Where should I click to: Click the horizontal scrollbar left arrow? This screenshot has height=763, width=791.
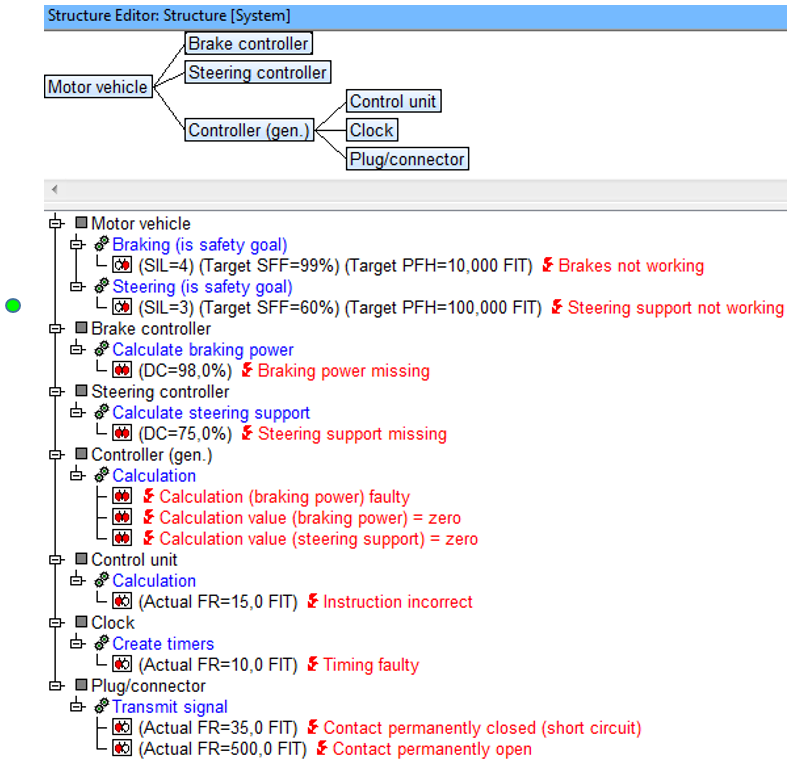point(54,189)
